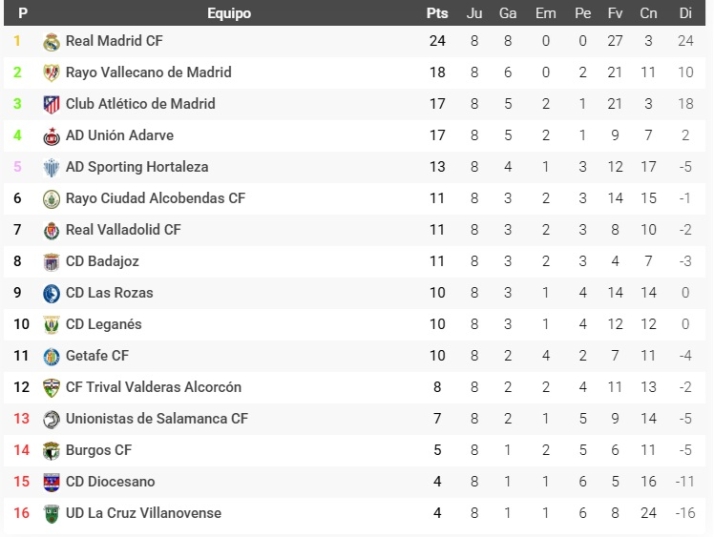Screen dimensions: 714x537
Task: Open the Unionistas de Salamanca CF link
Action: [x=156, y=418]
